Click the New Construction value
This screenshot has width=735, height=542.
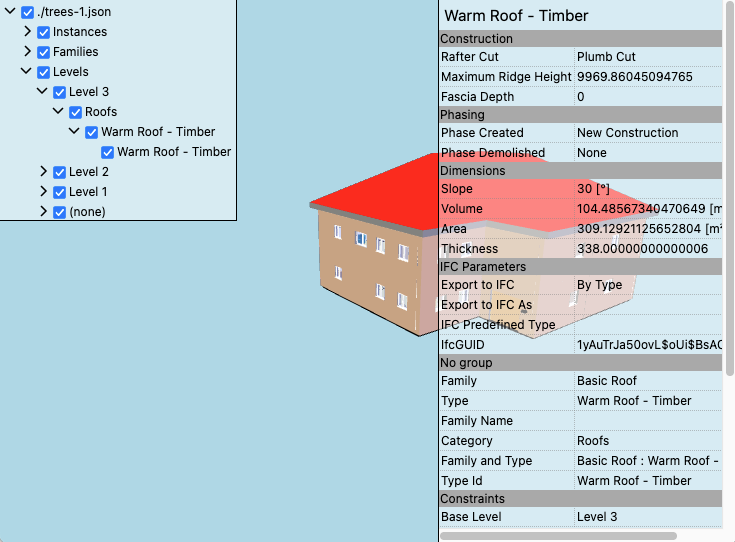(628, 133)
